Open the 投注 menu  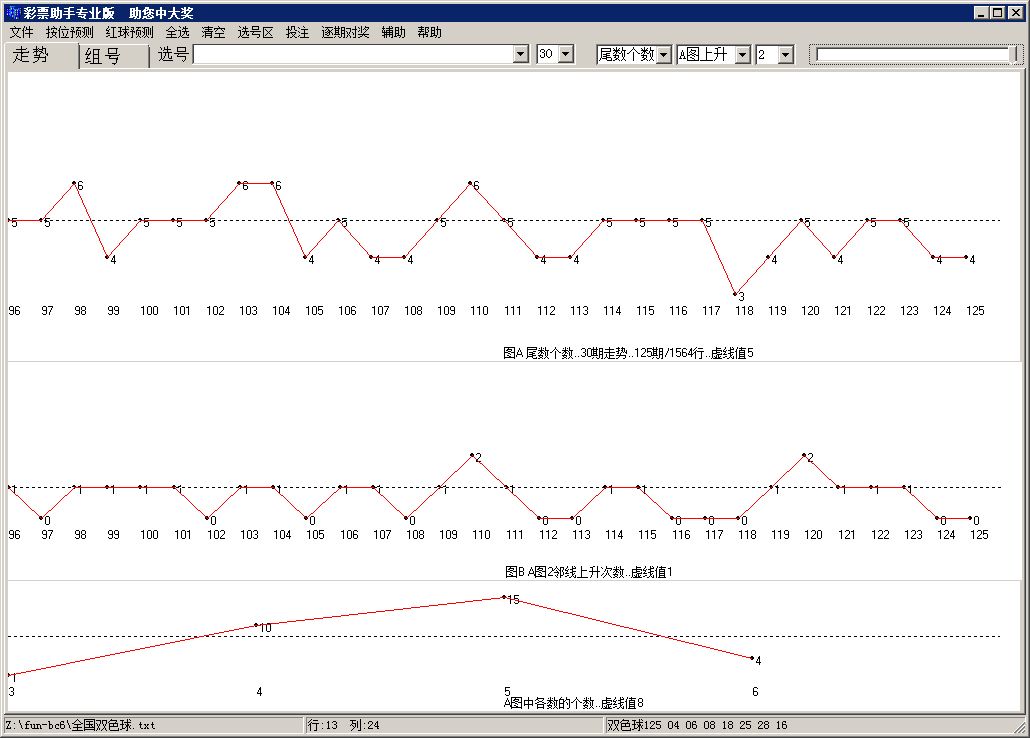(x=298, y=32)
